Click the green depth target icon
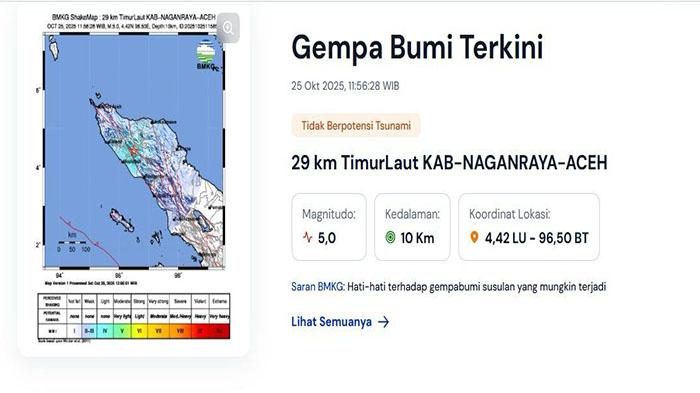The image size is (700, 393). 390,238
